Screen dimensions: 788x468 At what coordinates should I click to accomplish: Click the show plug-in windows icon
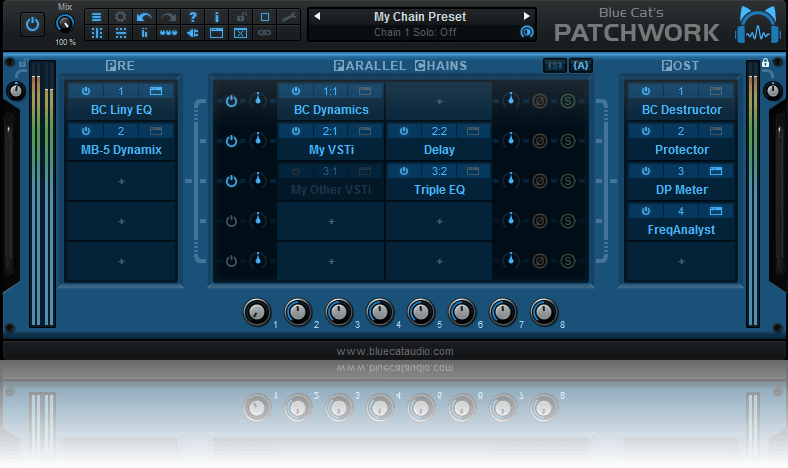pyautogui.click(x=217, y=33)
